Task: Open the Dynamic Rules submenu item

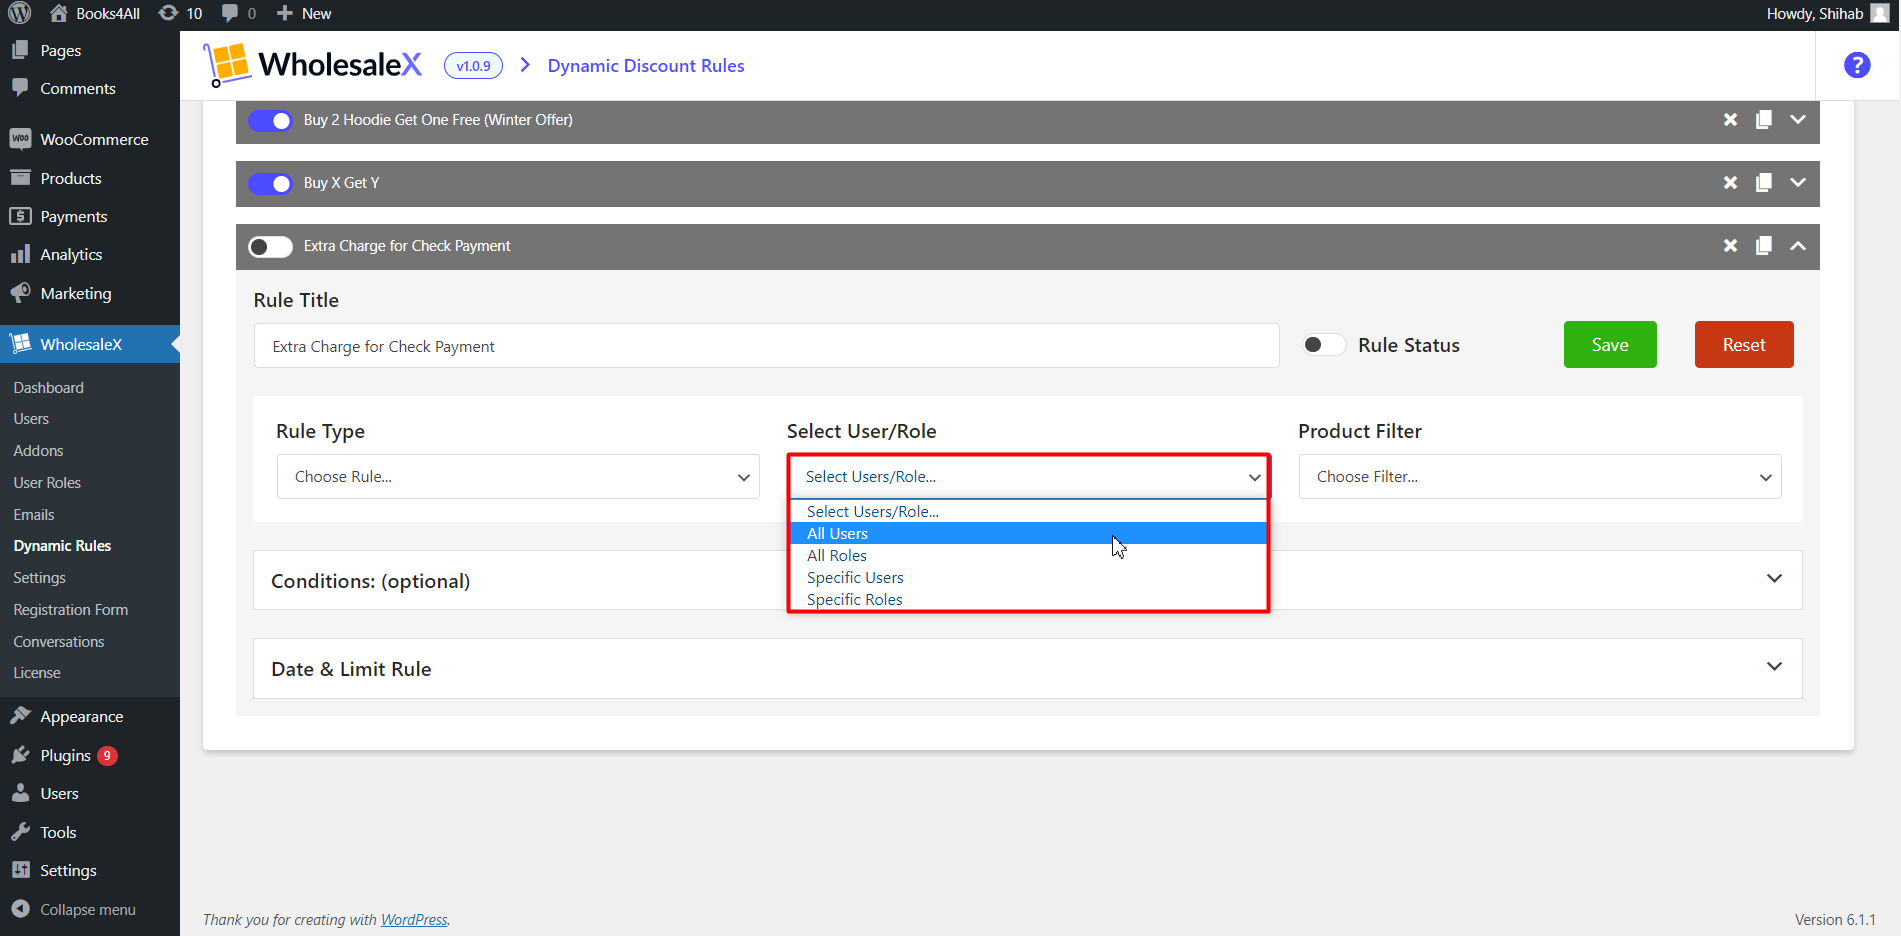Action: 62,546
